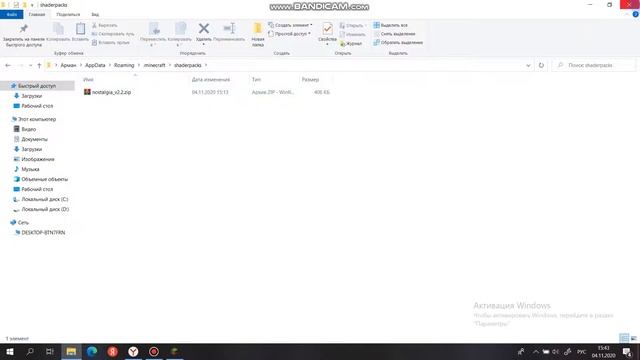Viewport: 640px width, 360px height.
Task: Open taskbar search magnifier
Action: point(30,351)
